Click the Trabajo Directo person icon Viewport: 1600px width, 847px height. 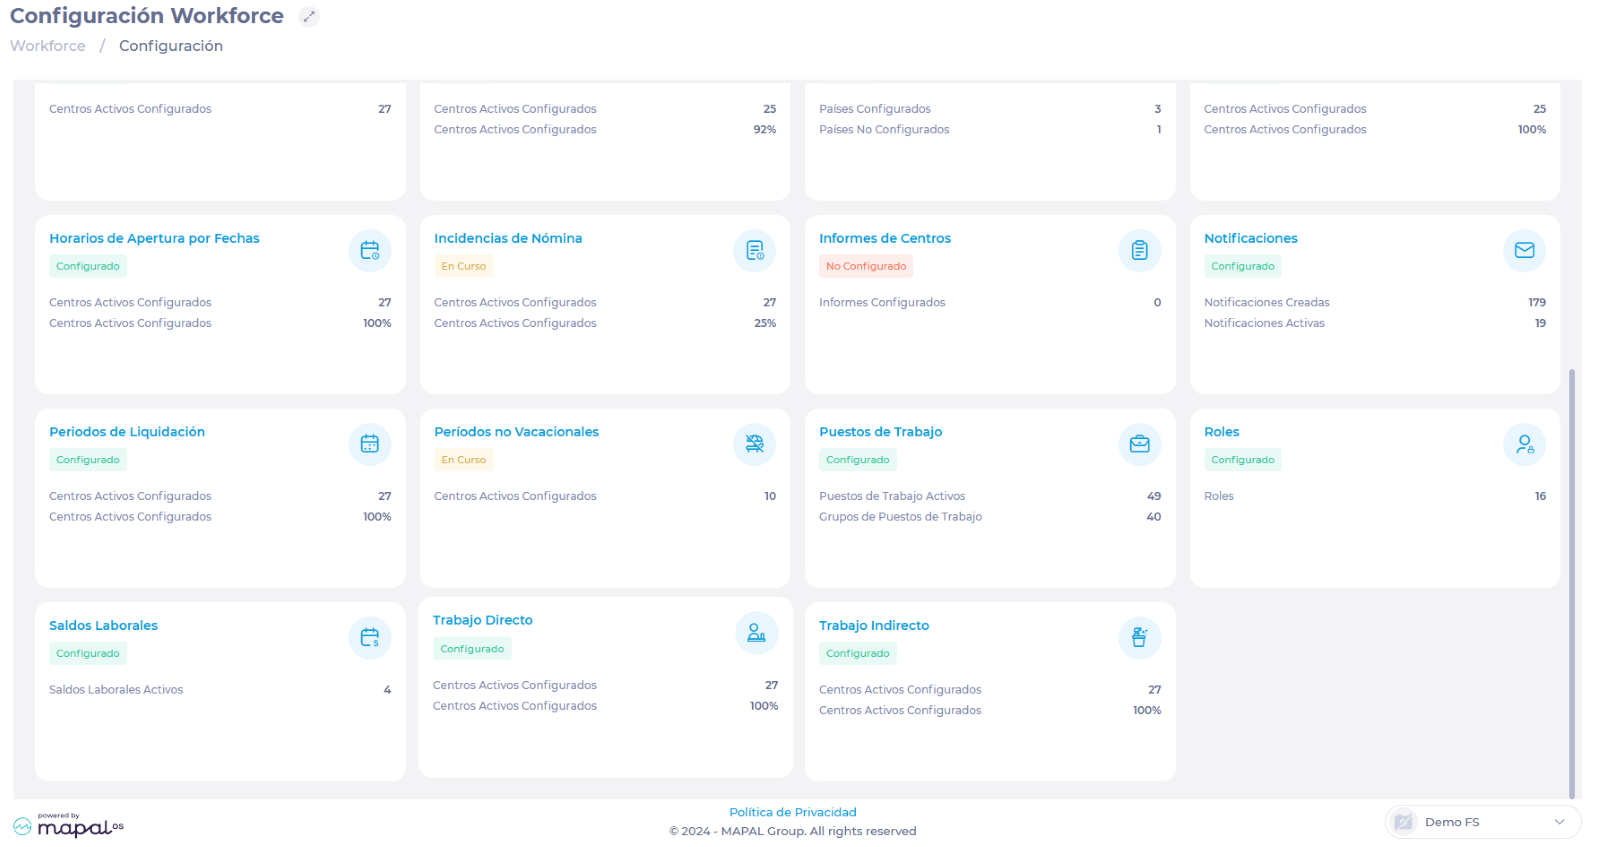point(756,633)
